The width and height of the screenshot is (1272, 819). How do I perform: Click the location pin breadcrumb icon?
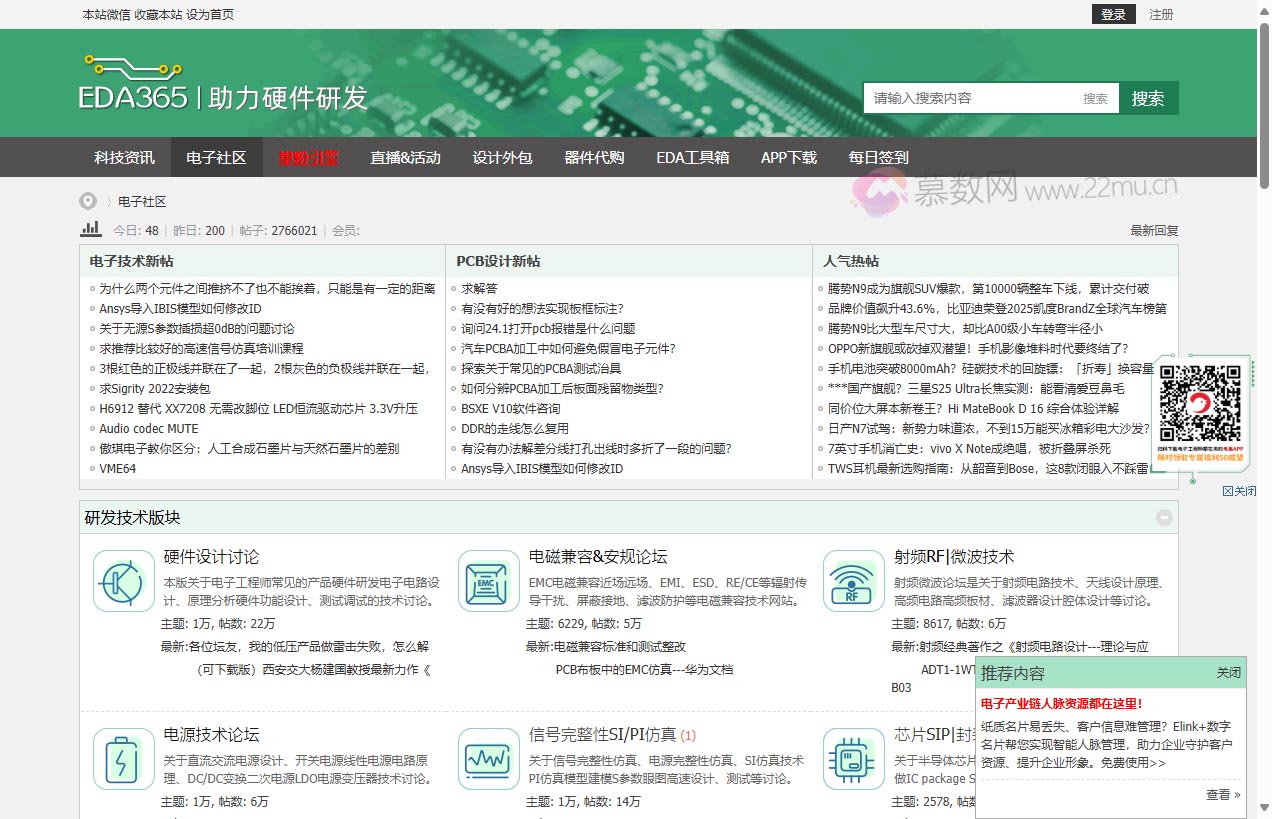[89, 201]
